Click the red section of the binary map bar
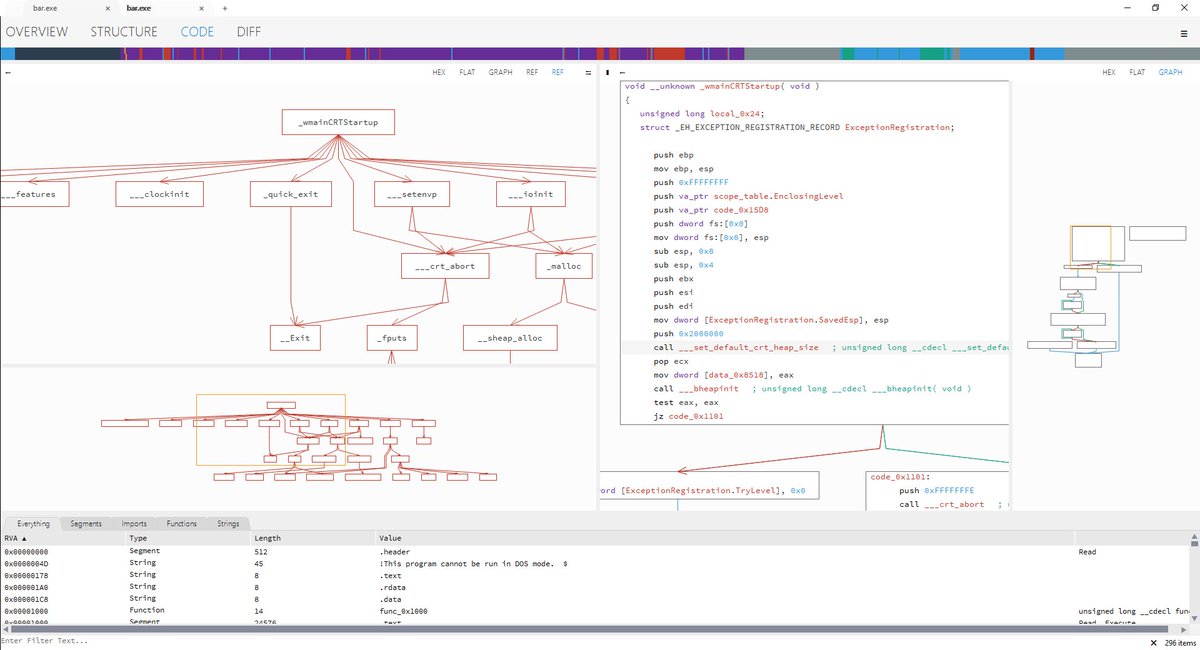The width and height of the screenshot is (1200, 650). point(669,54)
